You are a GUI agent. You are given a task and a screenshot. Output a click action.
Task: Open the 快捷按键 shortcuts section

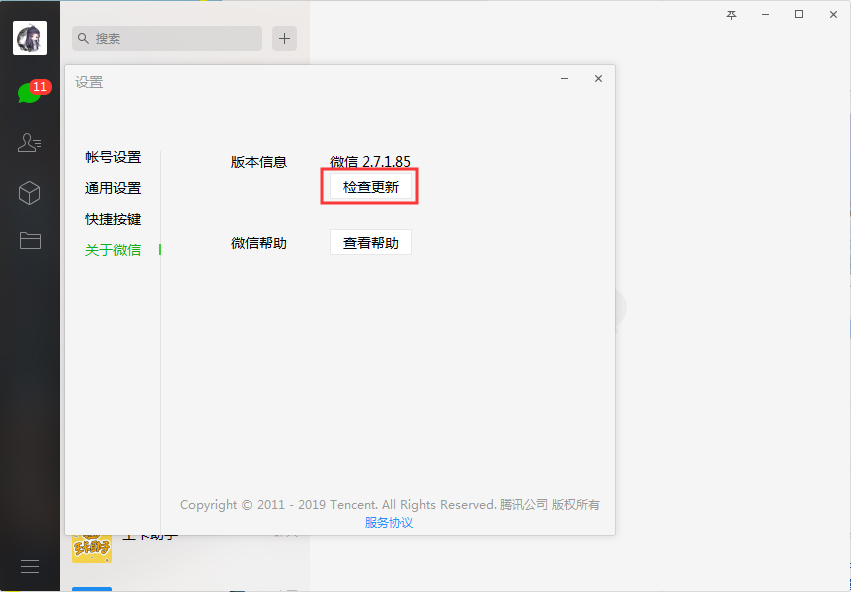pyautogui.click(x=113, y=219)
